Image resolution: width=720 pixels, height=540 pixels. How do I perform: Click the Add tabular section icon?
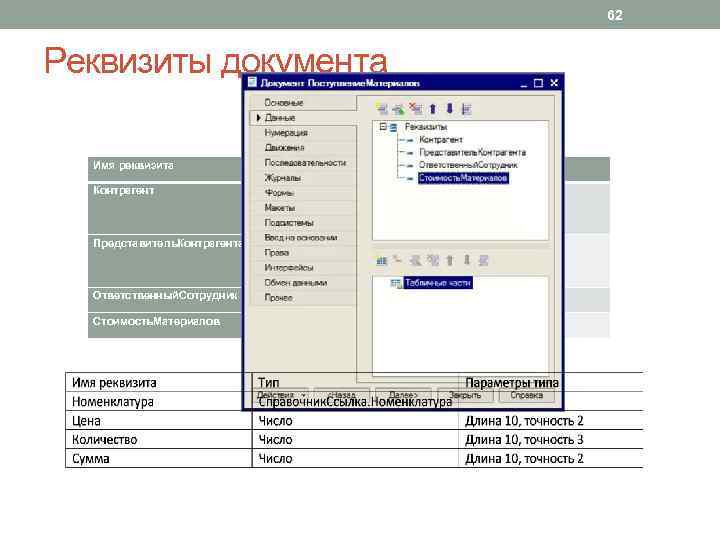point(382,260)
